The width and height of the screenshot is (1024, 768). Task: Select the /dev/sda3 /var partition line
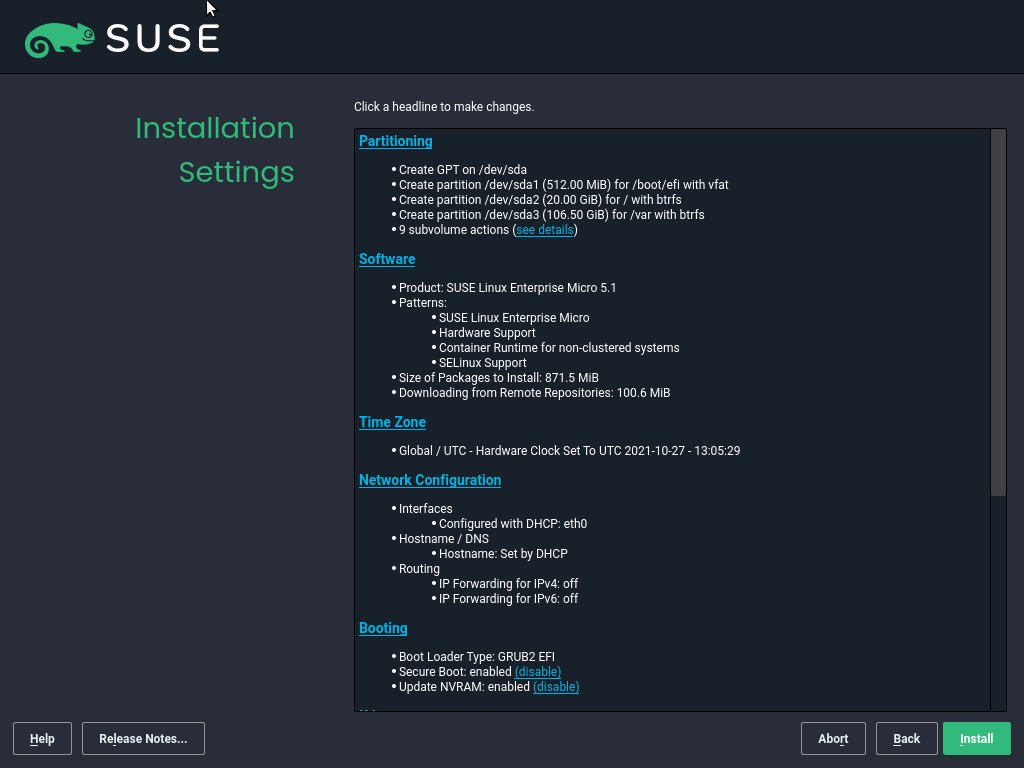[551, 215]
